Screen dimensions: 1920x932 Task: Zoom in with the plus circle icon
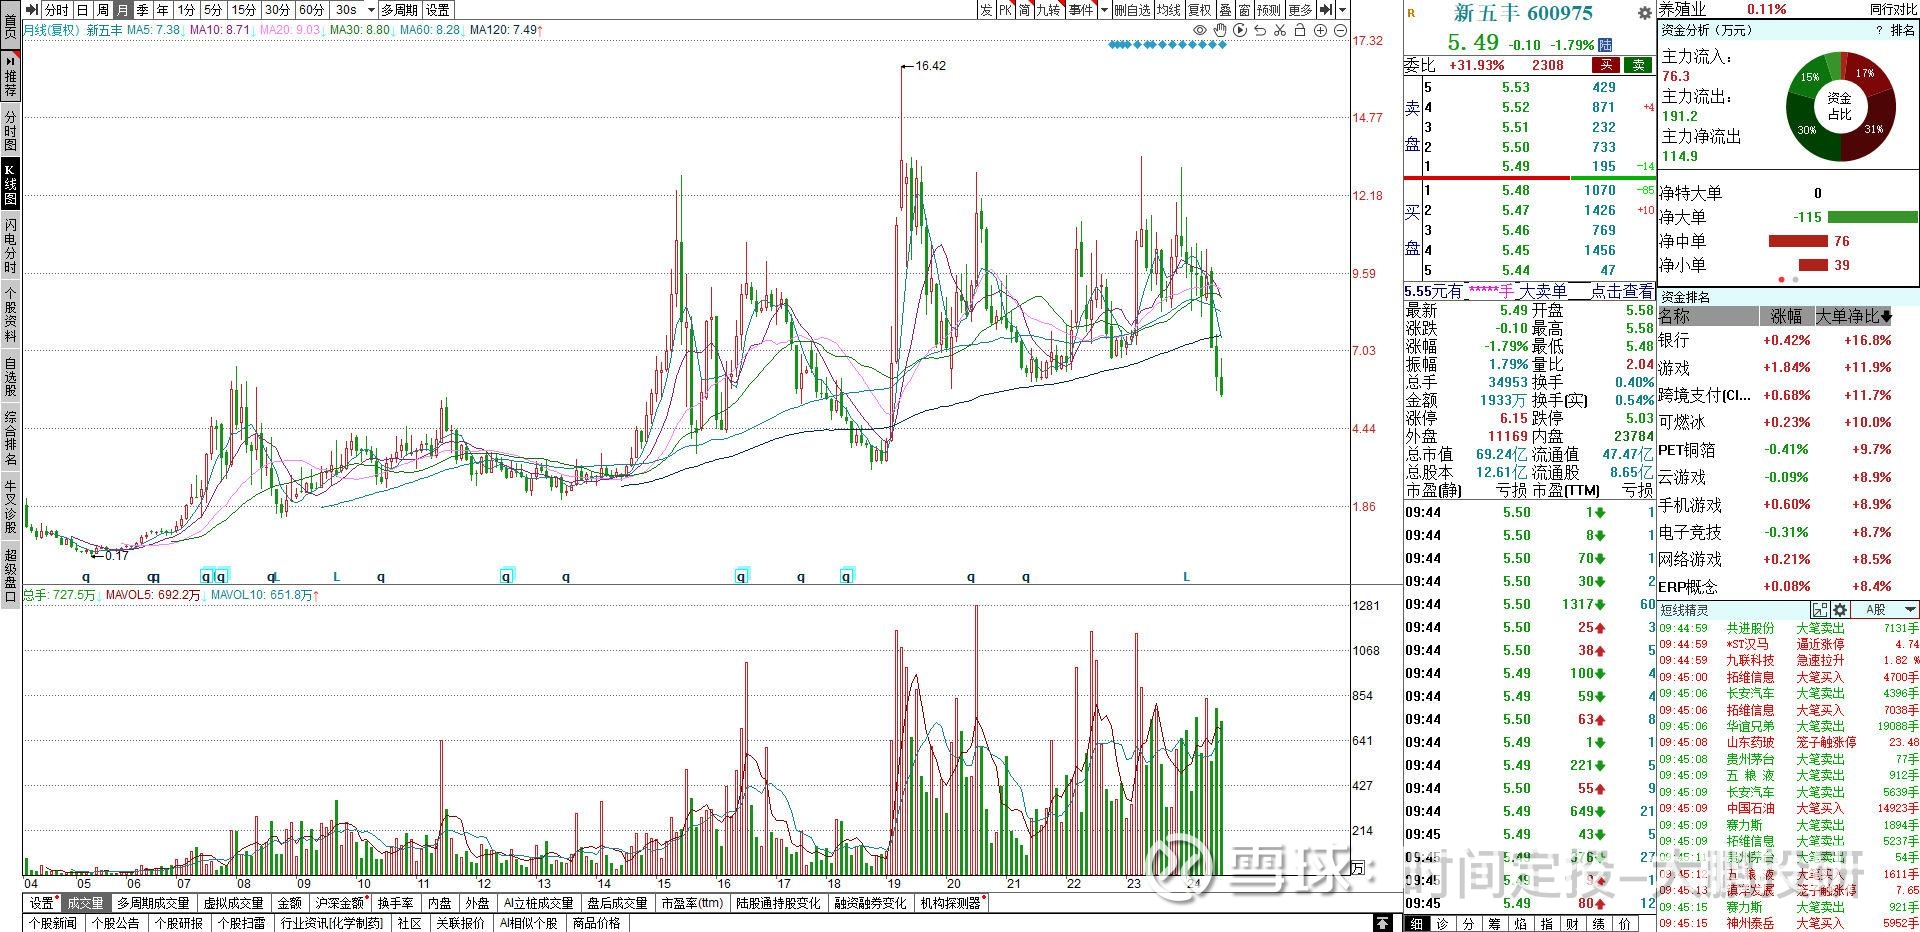[x=1320, y=31]
